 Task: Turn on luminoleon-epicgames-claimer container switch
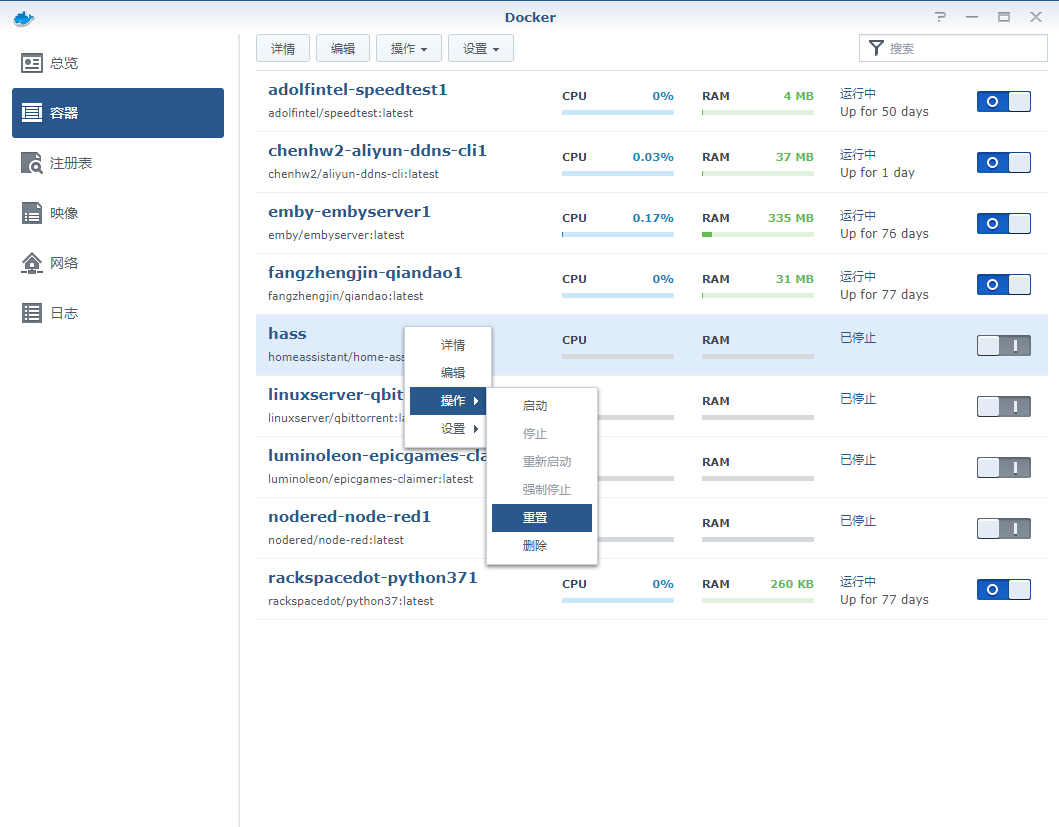pos(1004,468)
